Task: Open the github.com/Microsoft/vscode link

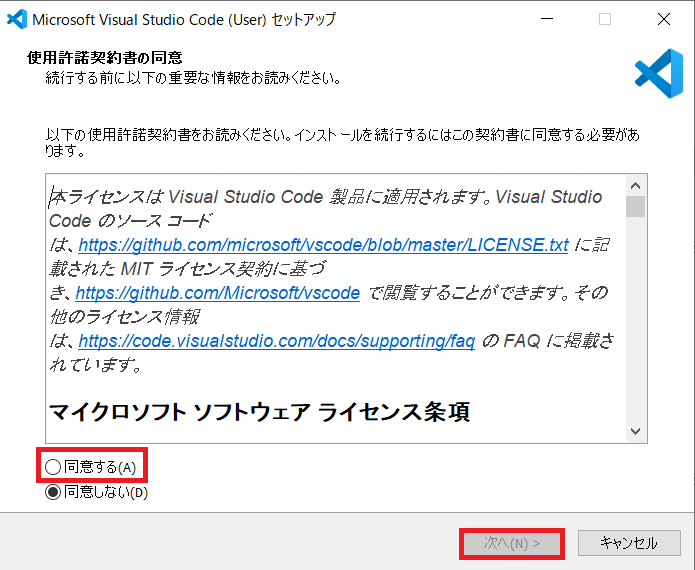Action: tap(218, 293)
